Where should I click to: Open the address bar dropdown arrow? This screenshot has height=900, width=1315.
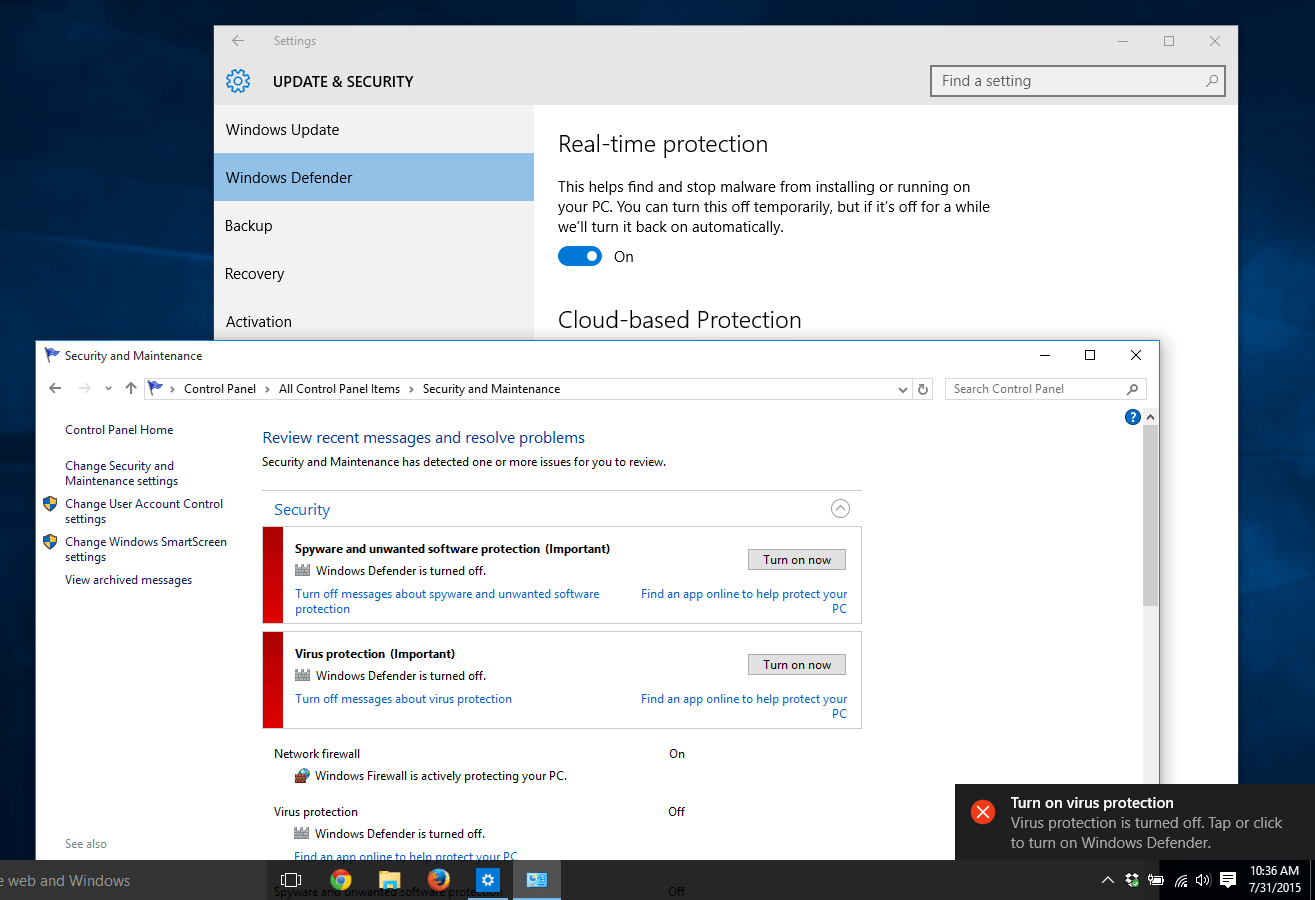tap(902, 389)
